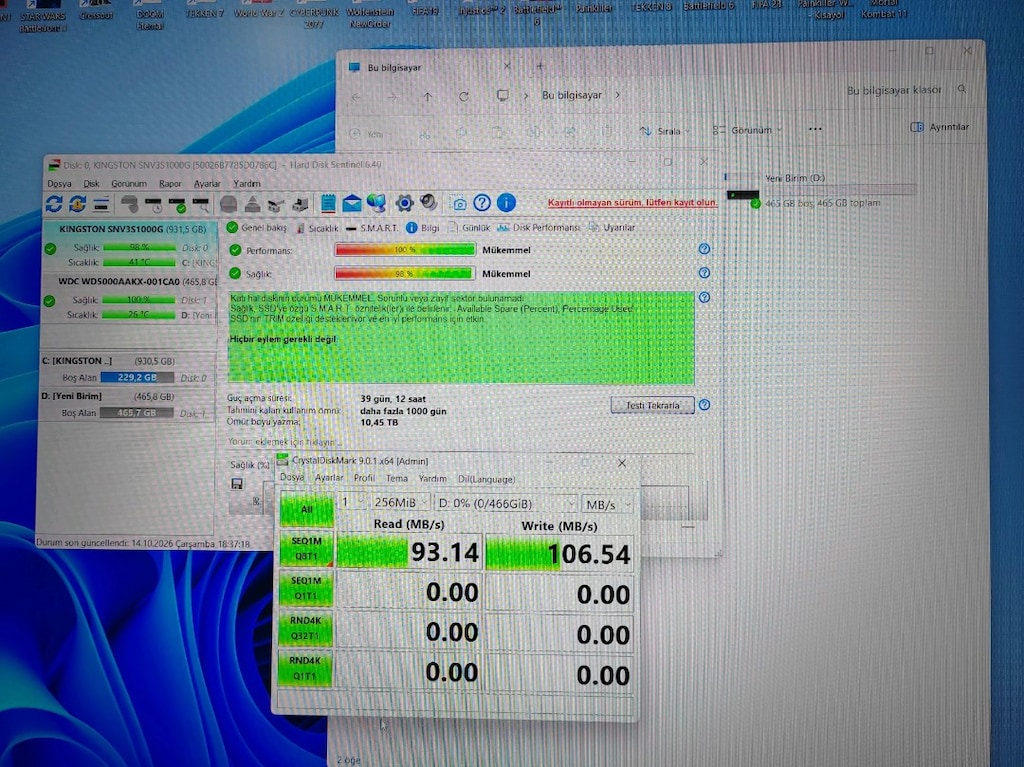The width and height of the screenshot is (1024, 767).
Task: Switch to the Günlük tab
Action: tap(469, 227)
